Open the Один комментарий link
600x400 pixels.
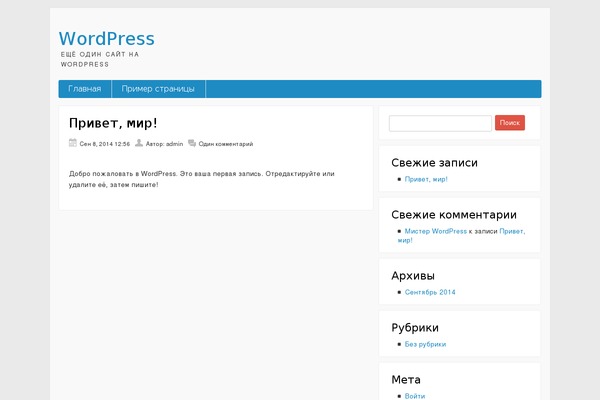click(x=226, y=144)
